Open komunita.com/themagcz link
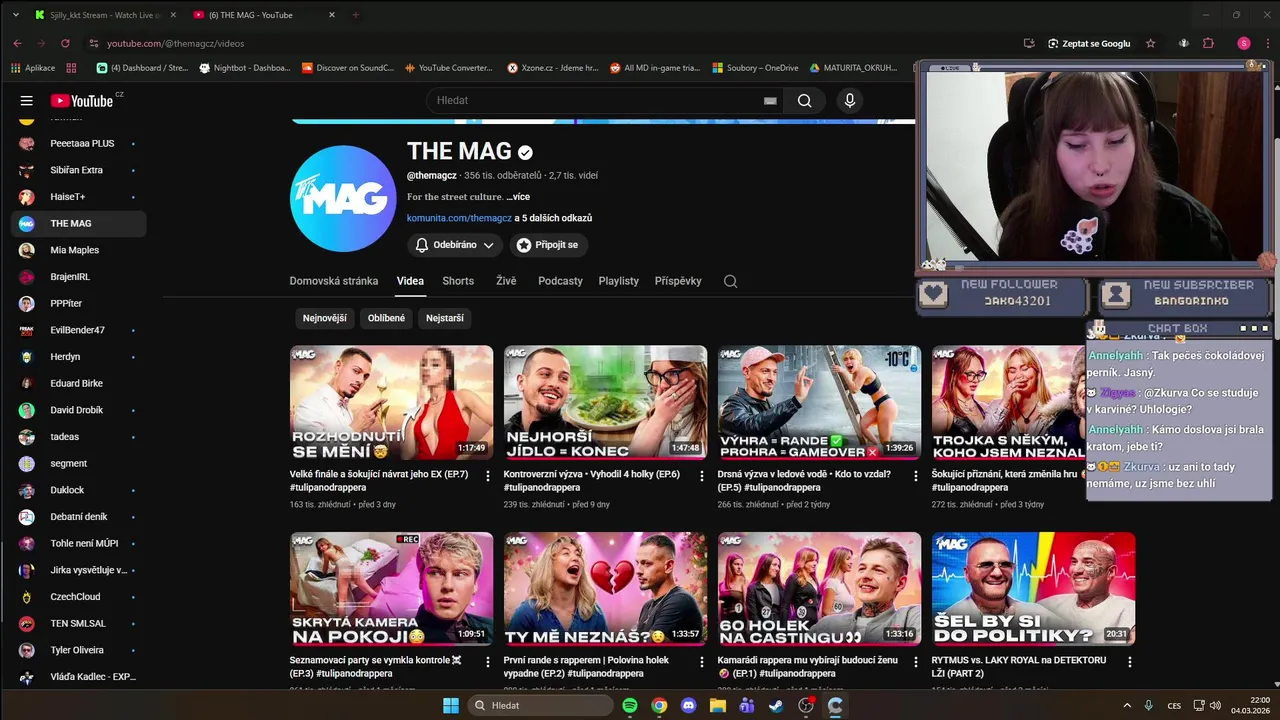The height and width of the screenshot is (720, 1280). (459, 218)
